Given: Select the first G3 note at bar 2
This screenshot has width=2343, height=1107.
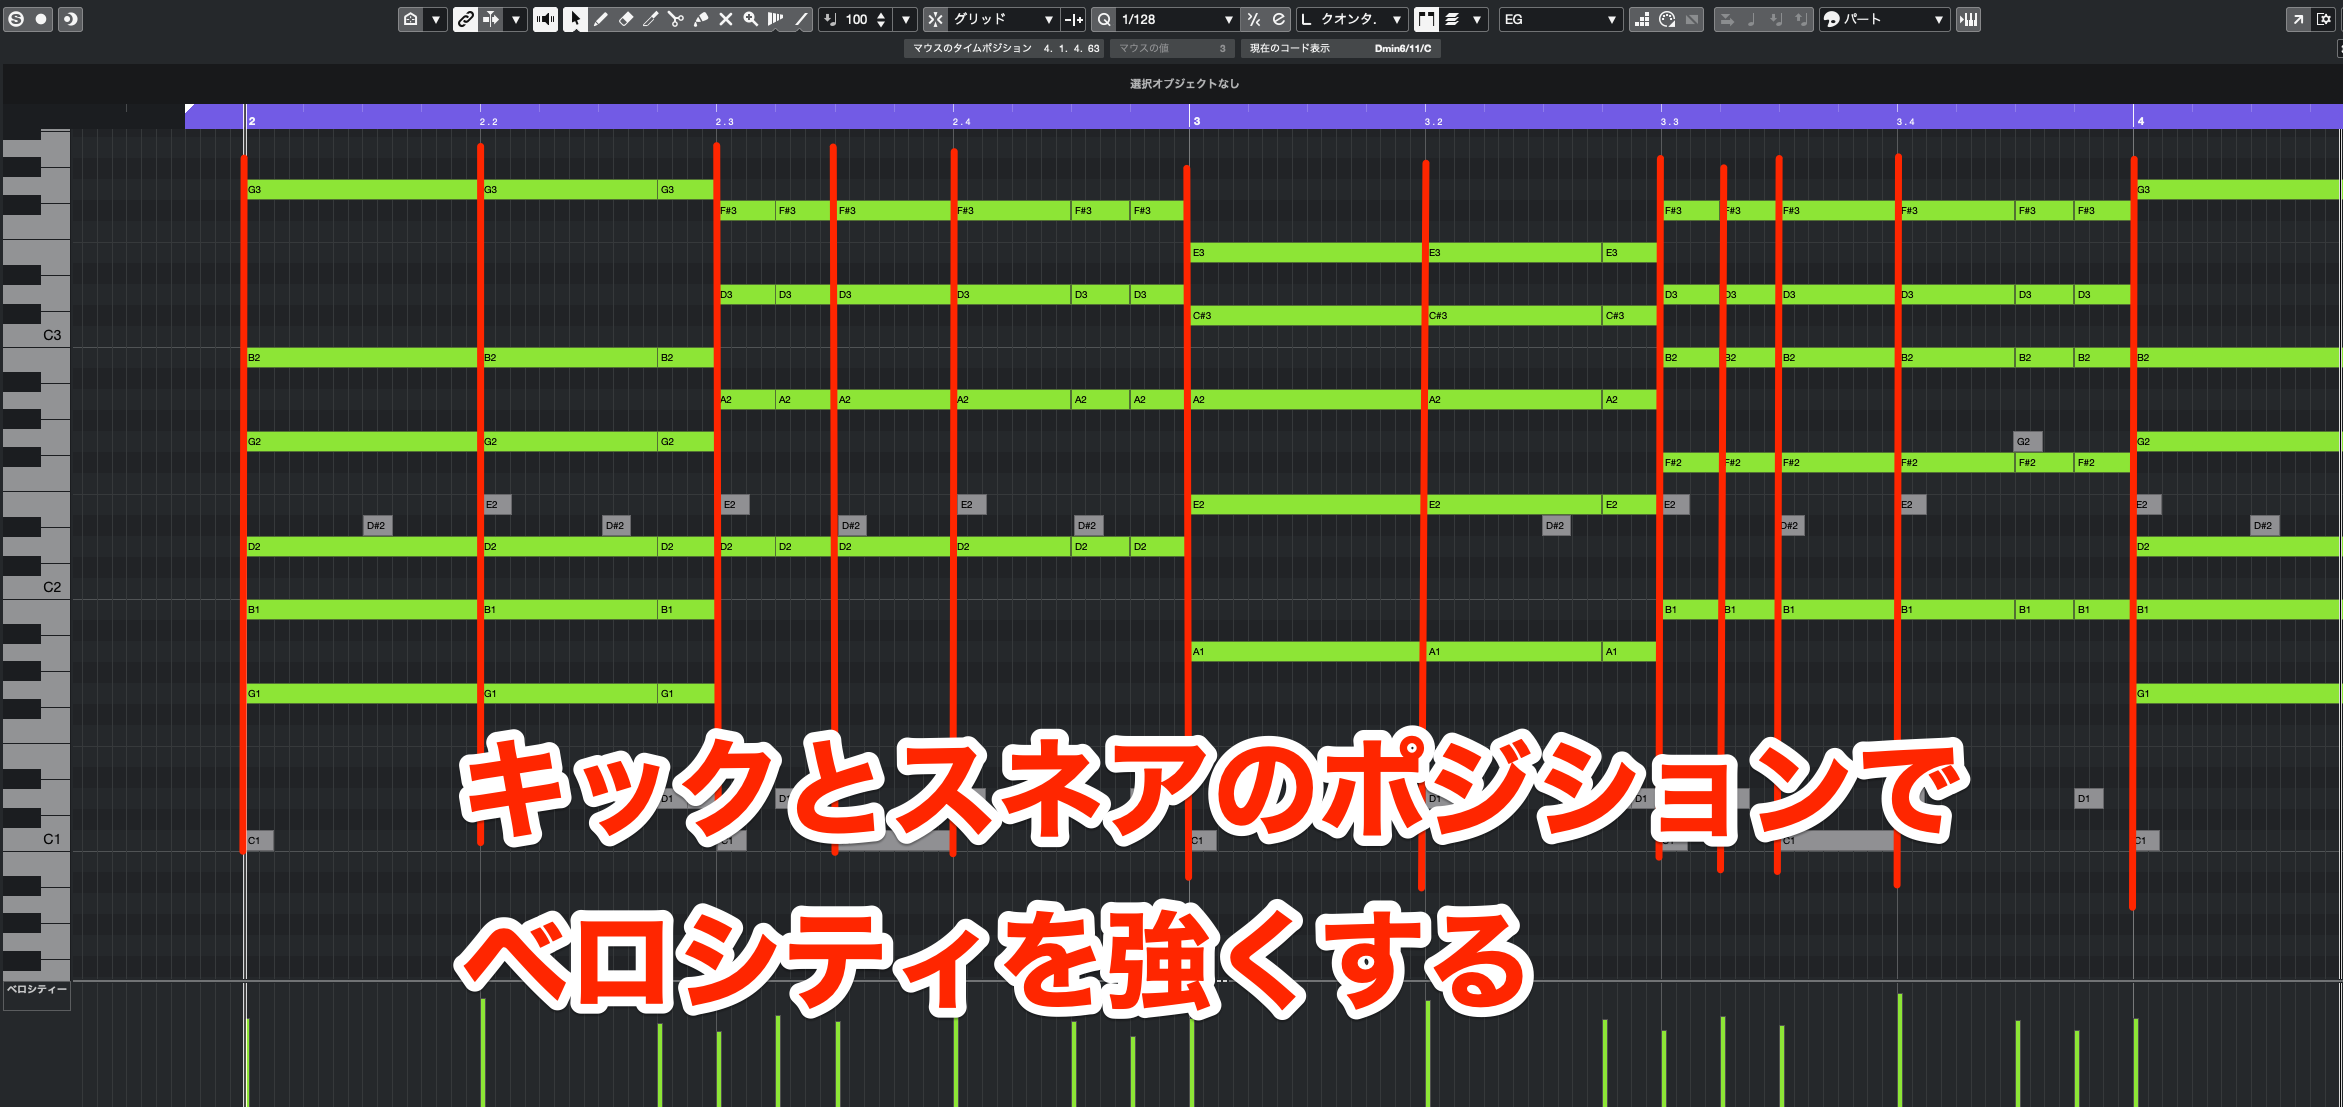Looking at the screenshot, I should (362, 189).
